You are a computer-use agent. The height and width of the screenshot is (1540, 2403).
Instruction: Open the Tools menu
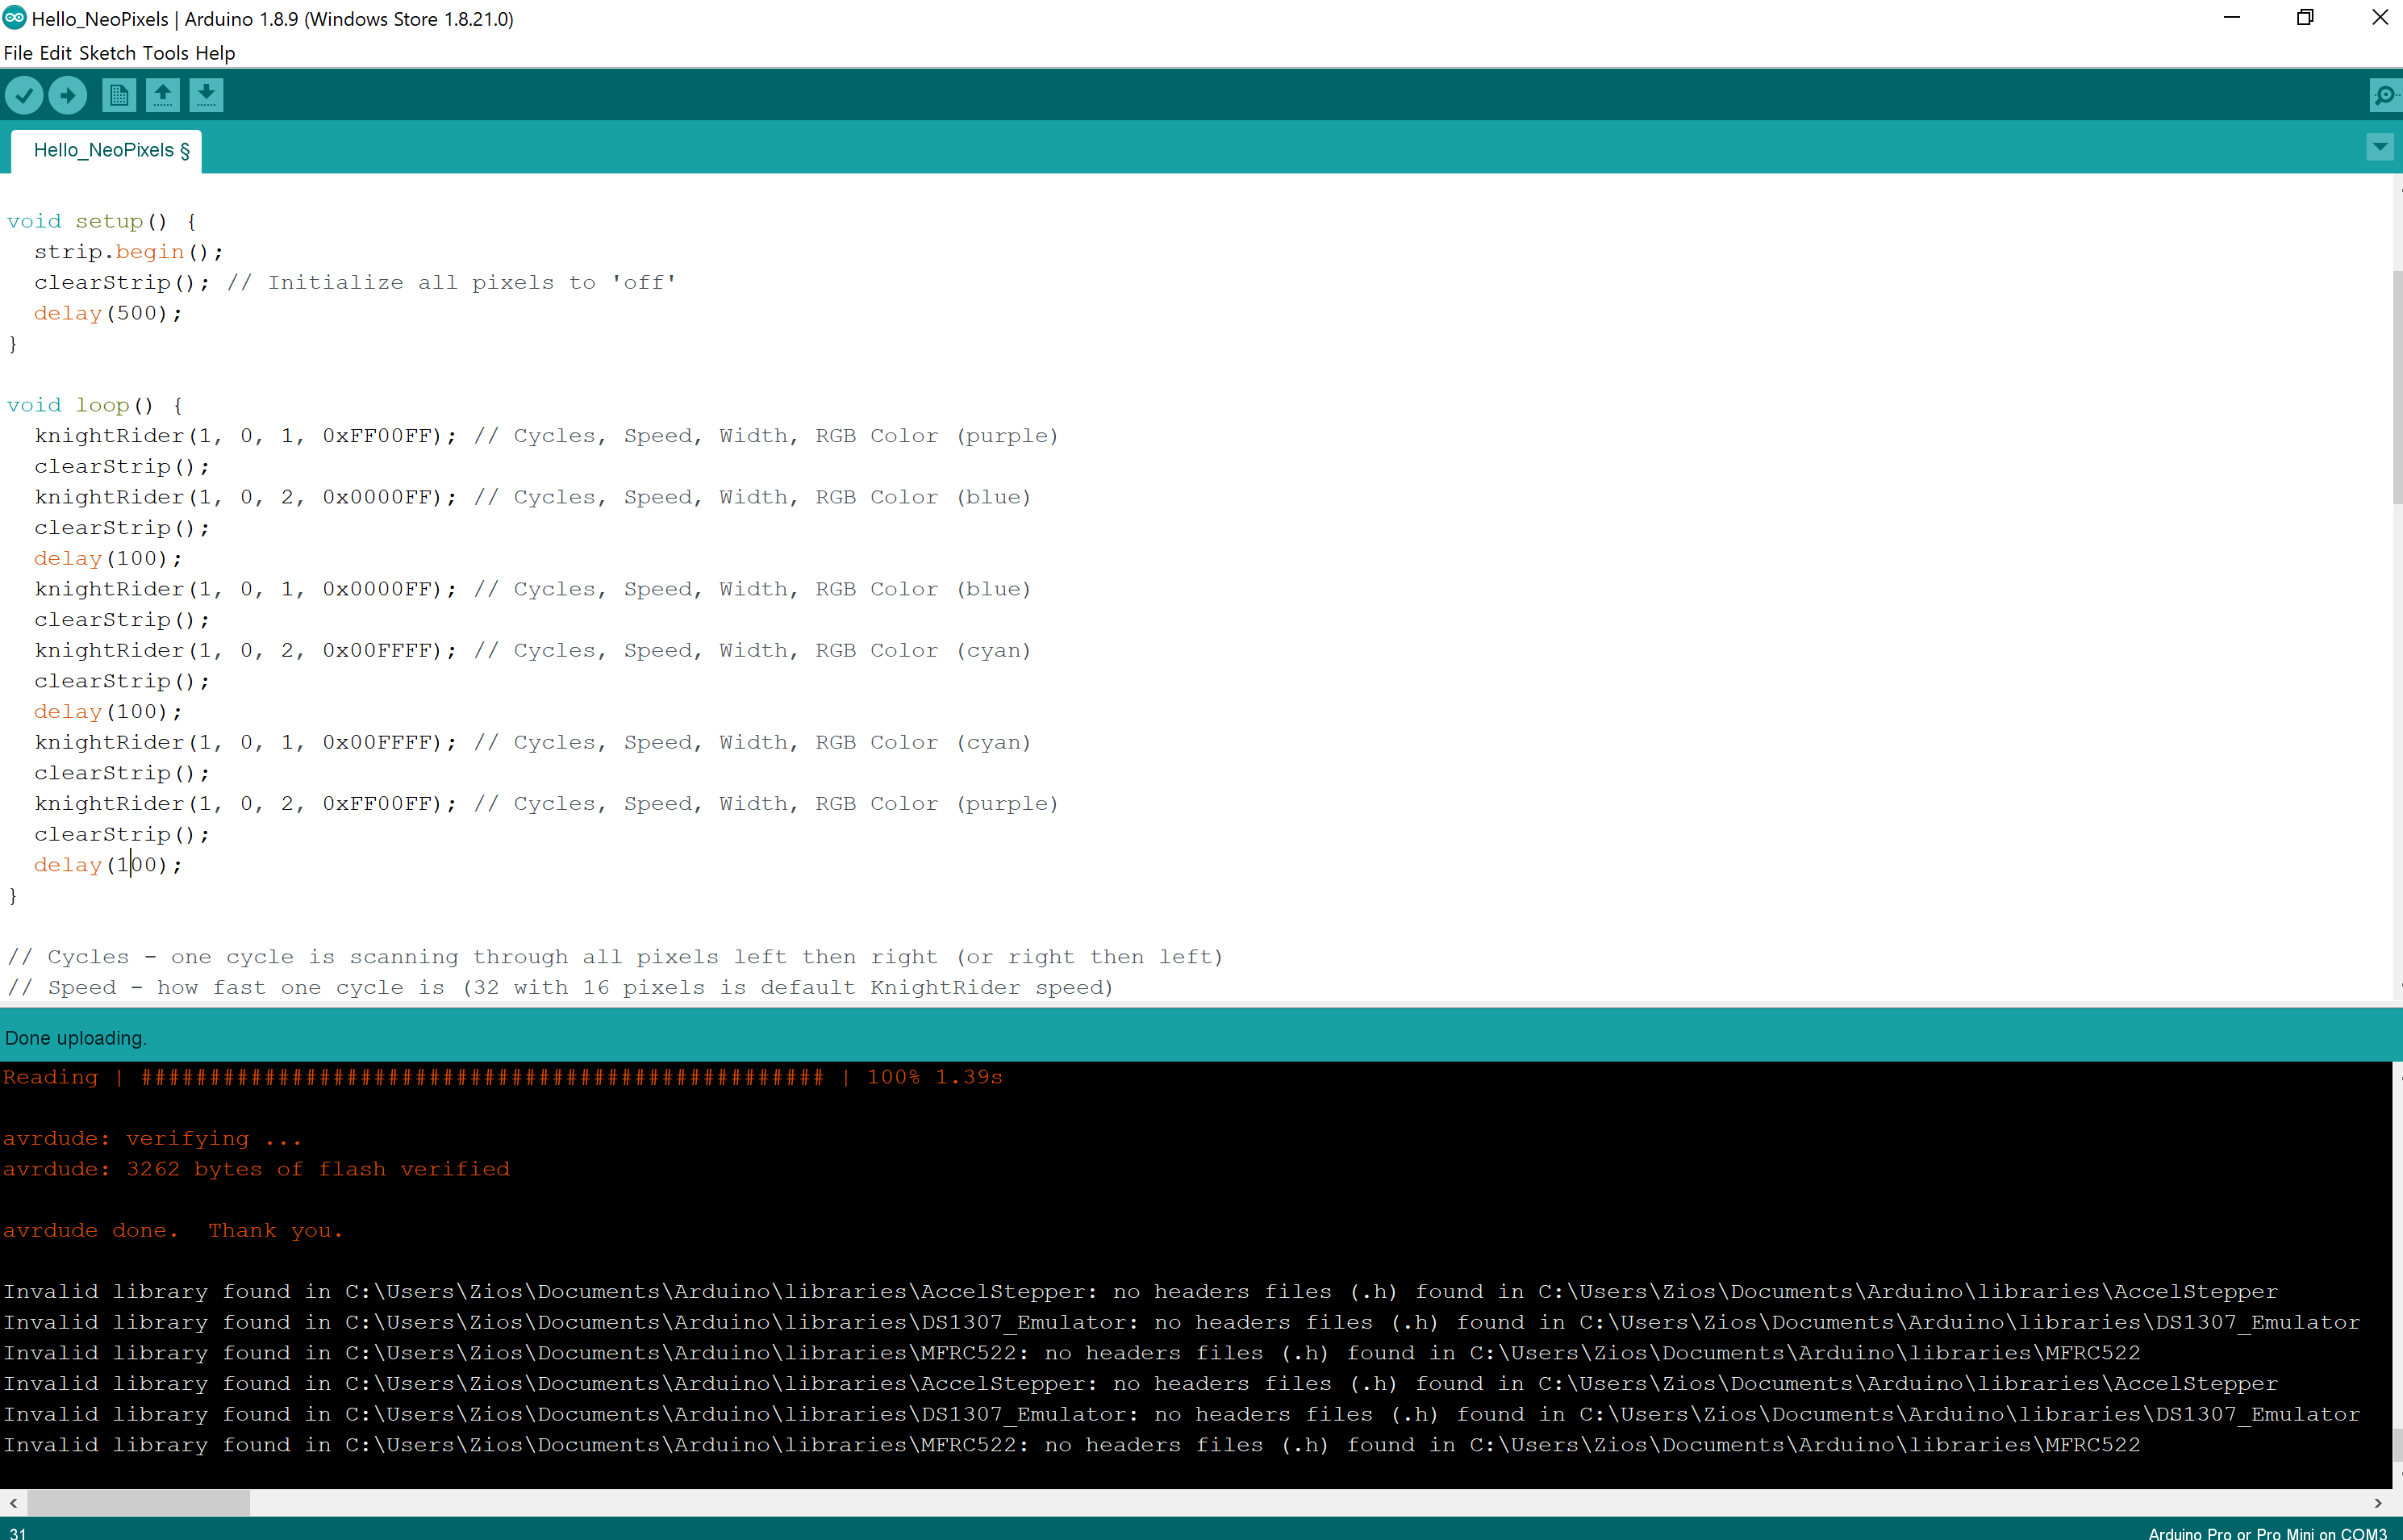pyautogui.click(x=165, y=53)
